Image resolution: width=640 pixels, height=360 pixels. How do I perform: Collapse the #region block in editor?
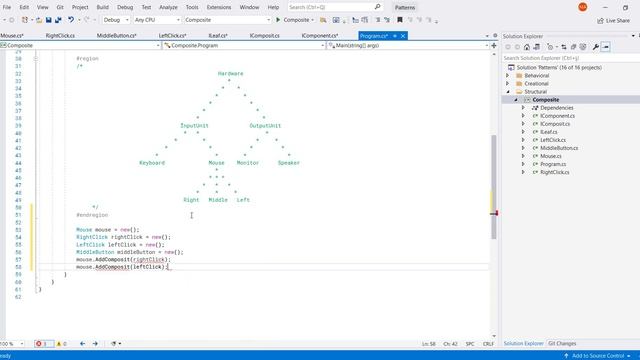click(36, 59)
